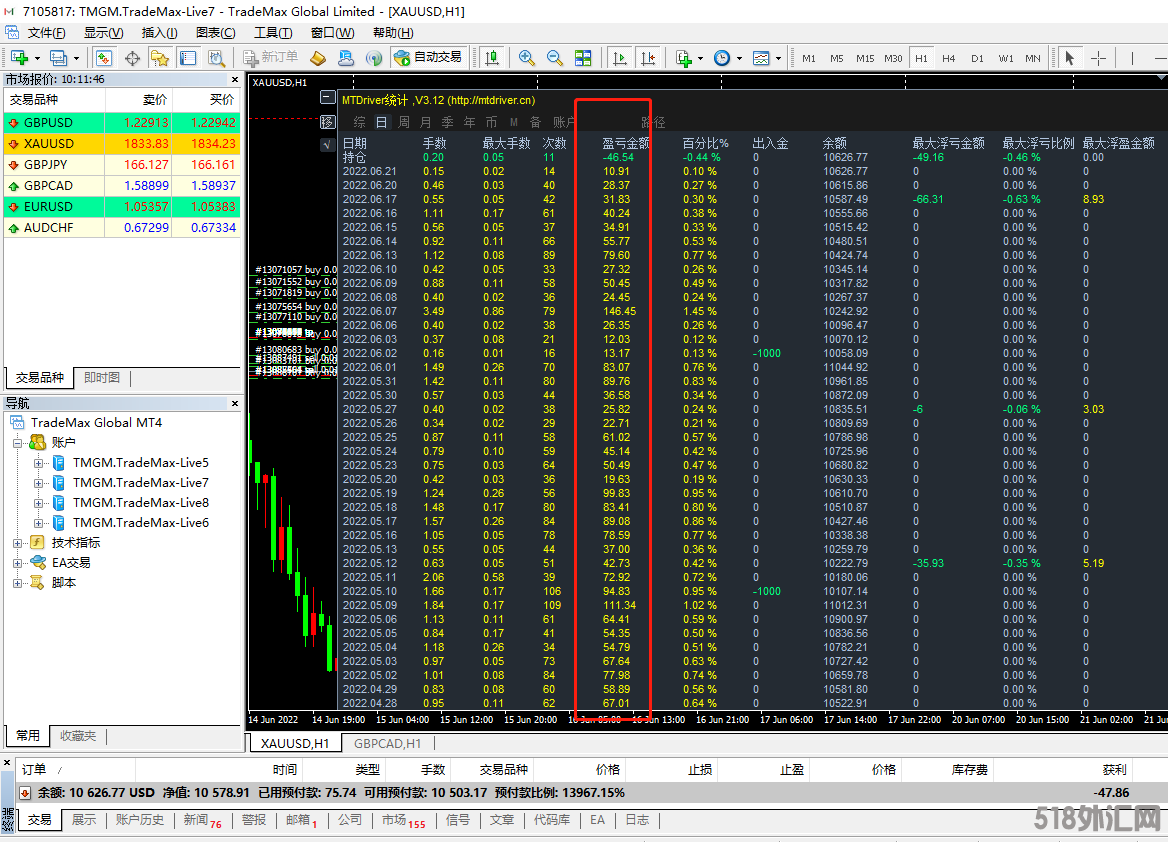Open the 日志 terminal tab

[x=637, y=820]
